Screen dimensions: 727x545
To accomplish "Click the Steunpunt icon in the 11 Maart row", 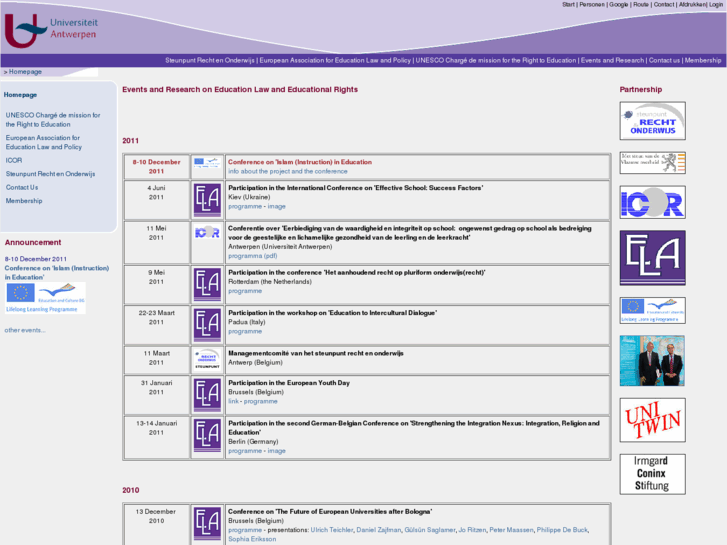I will (207, 359).
